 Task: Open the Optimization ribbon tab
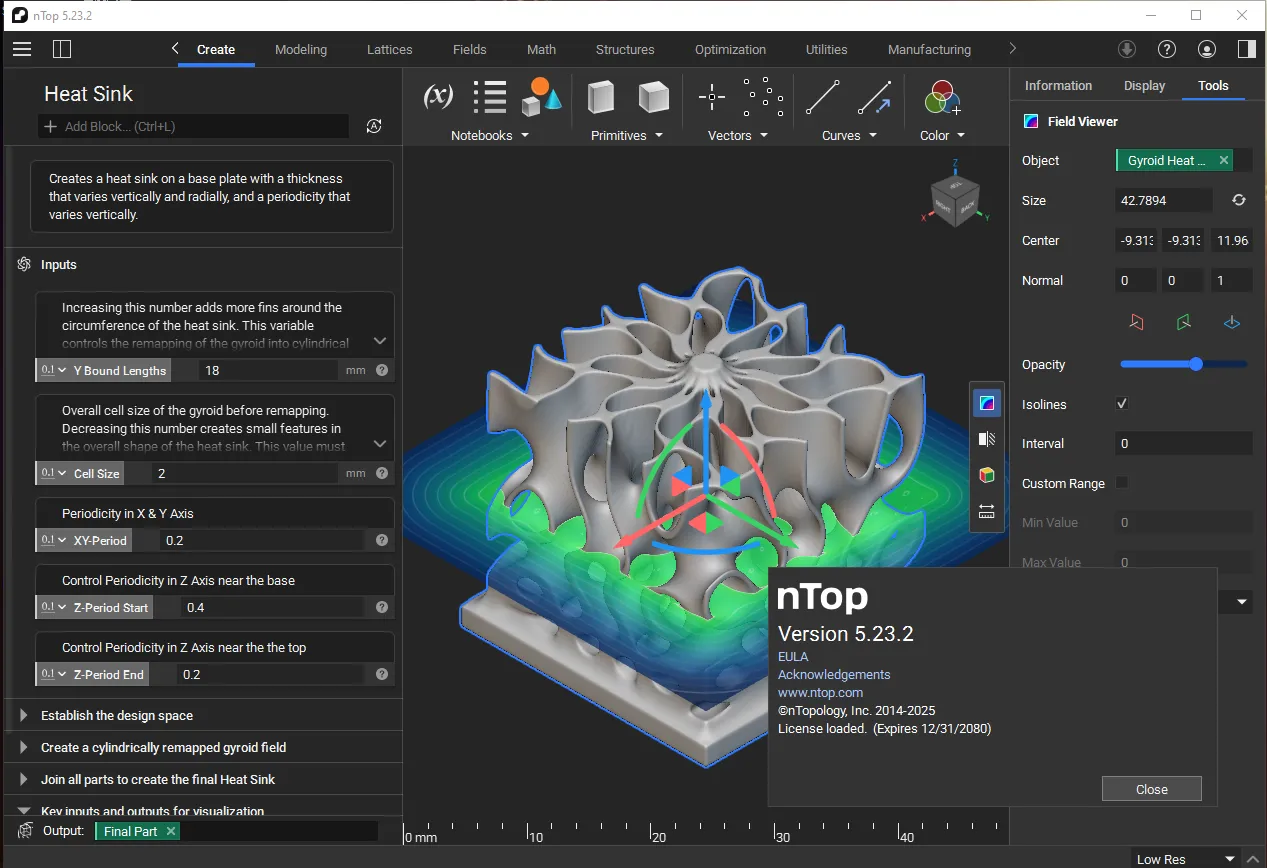coord(730,49)
